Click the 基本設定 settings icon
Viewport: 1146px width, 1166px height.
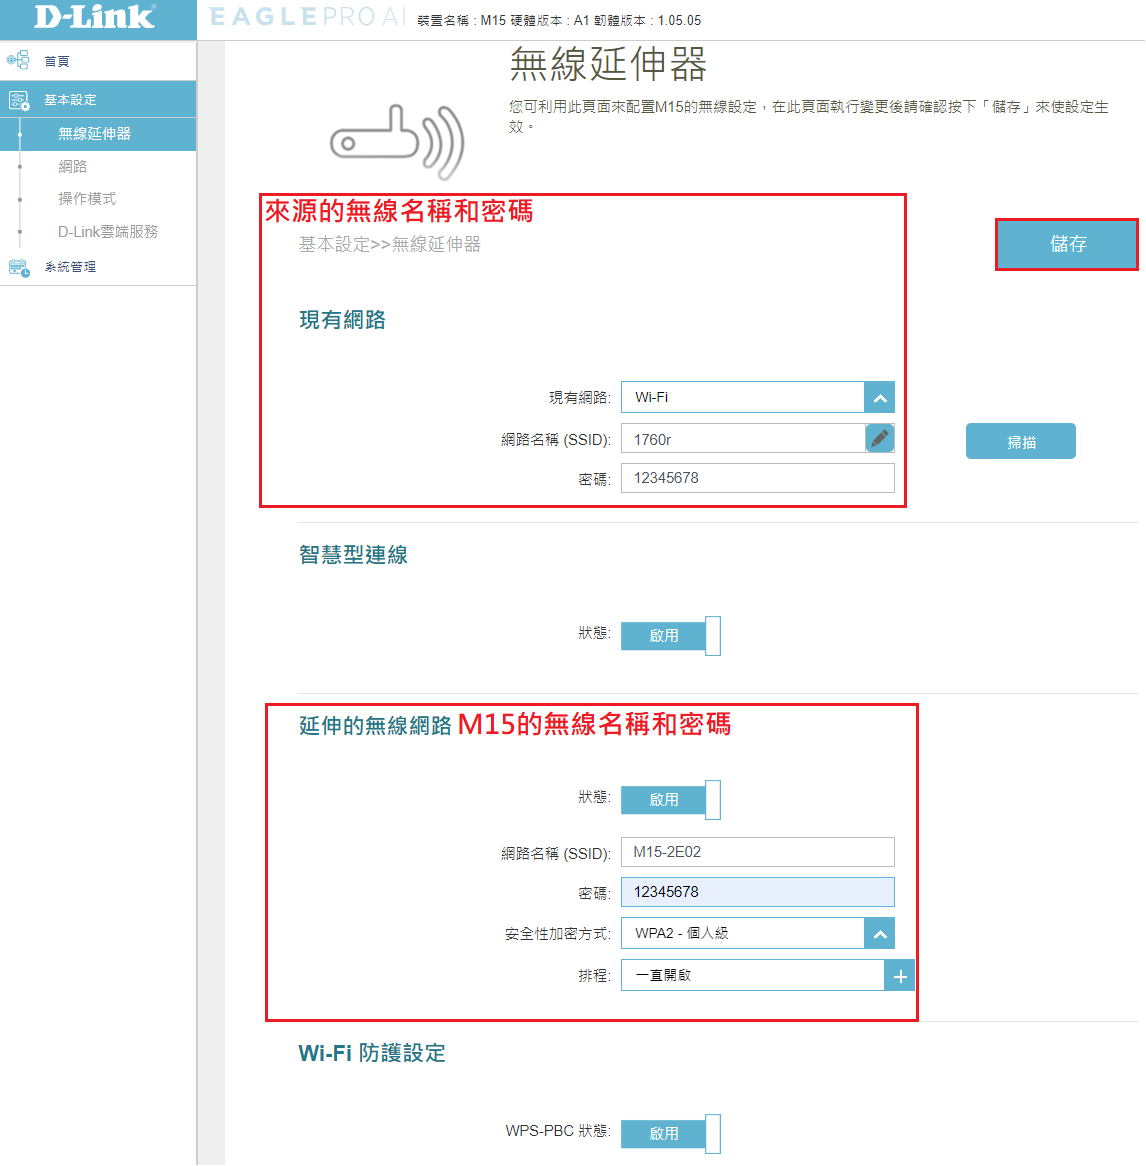(x=18, y=100)
